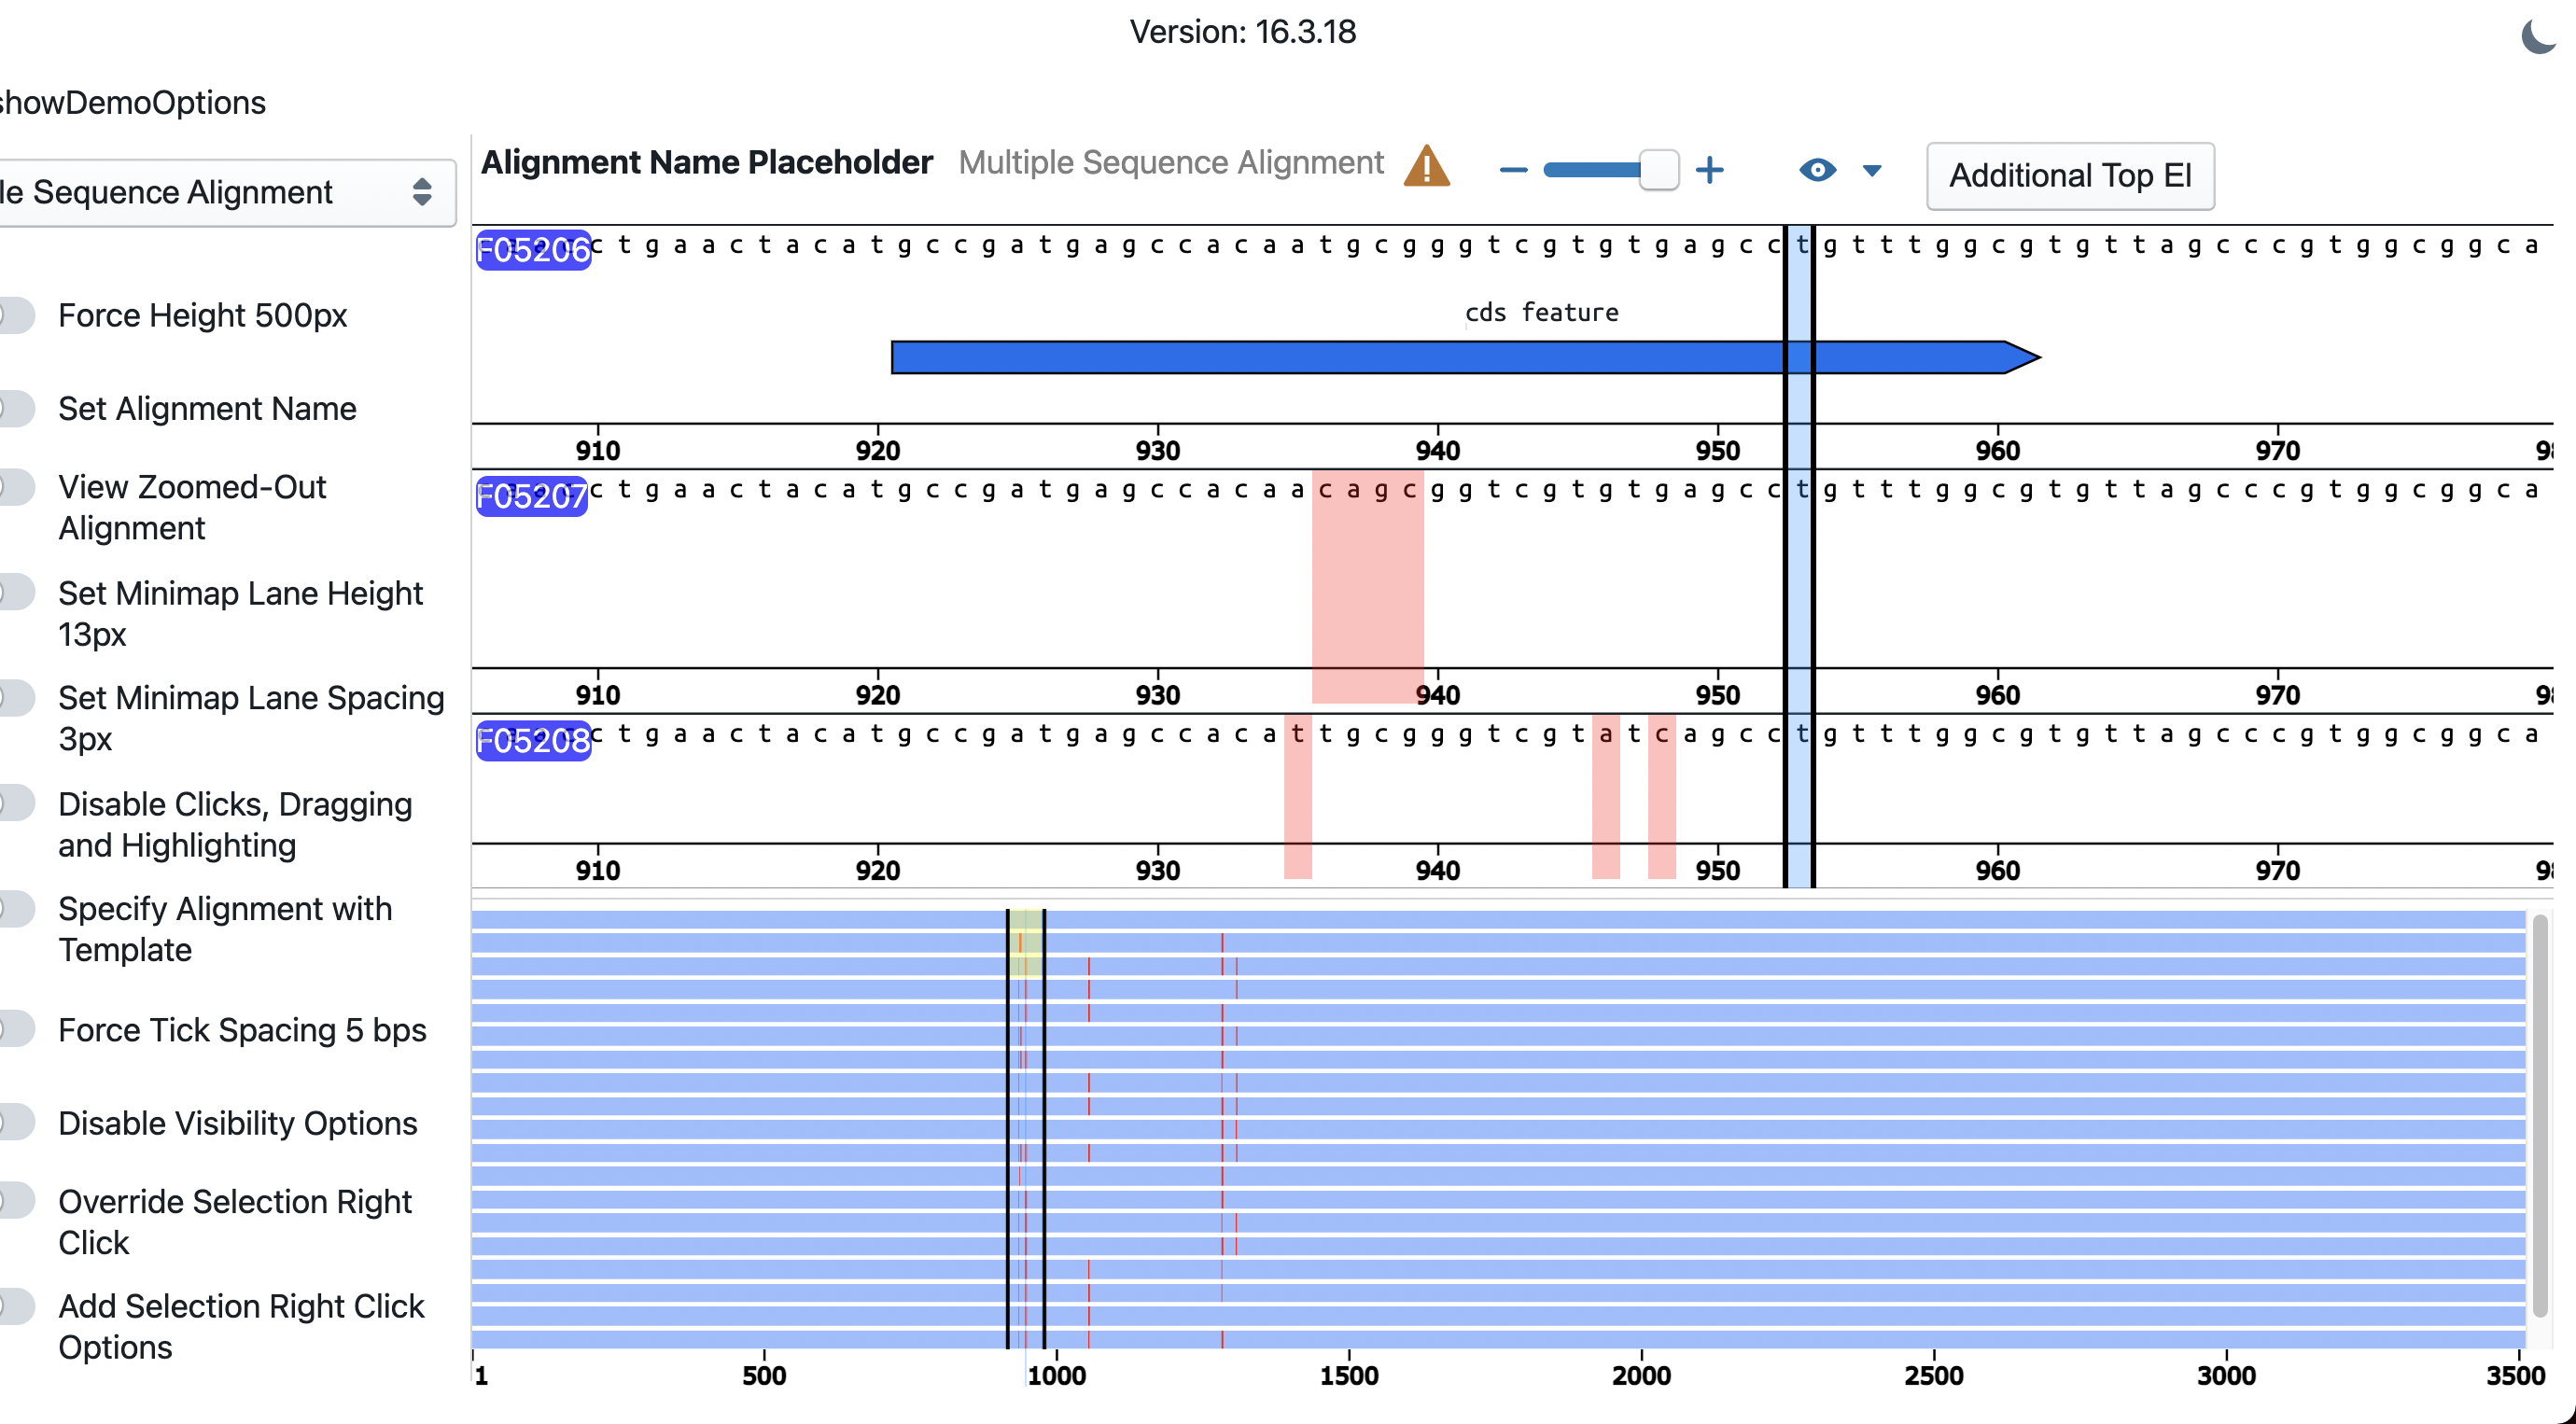Click the plus zoom-in icon

1710,170
